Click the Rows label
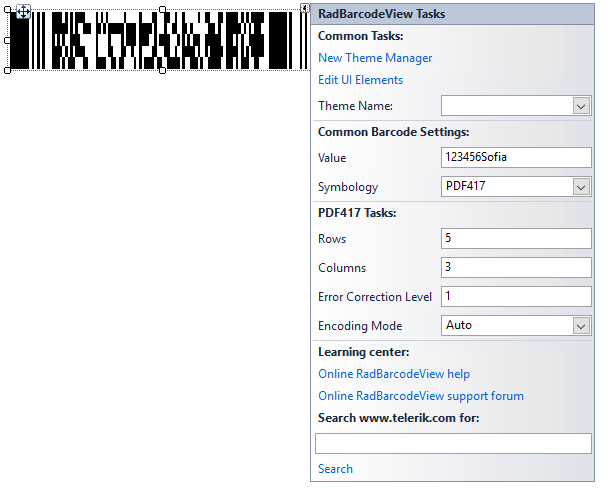Viewport: 602px width, 496px height. 332,239
